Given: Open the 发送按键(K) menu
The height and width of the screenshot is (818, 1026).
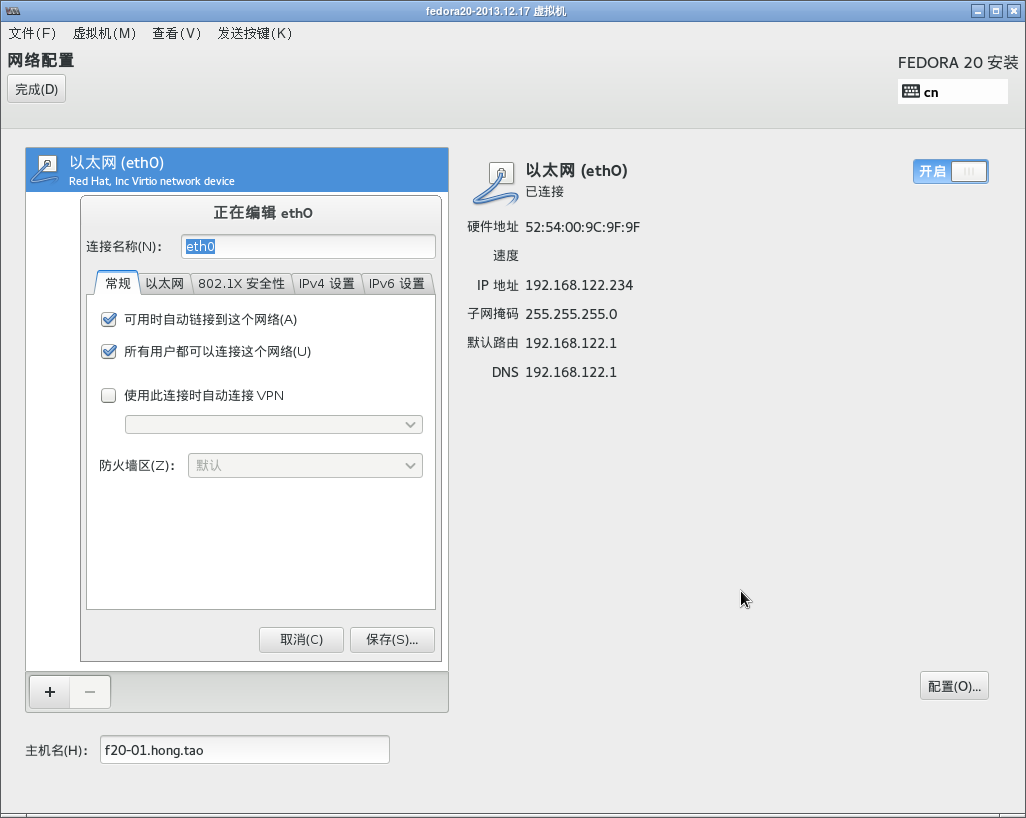Looking at the screenshot, I should [255, 33].
